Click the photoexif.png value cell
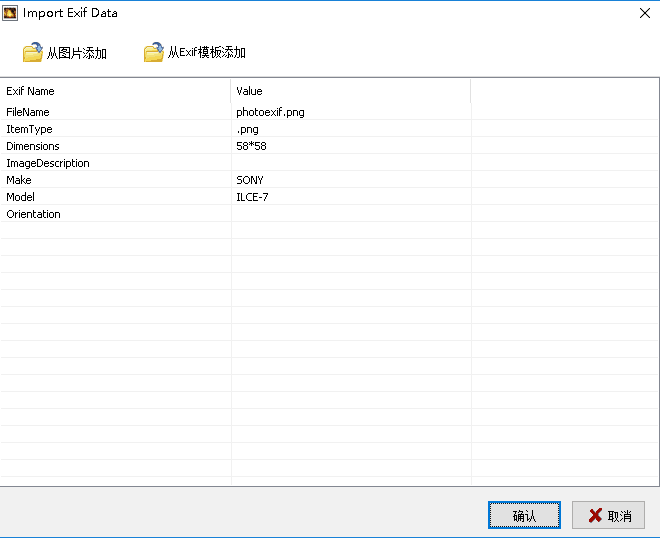Screen dimensions: 660x538 click(x=270, y=112)
